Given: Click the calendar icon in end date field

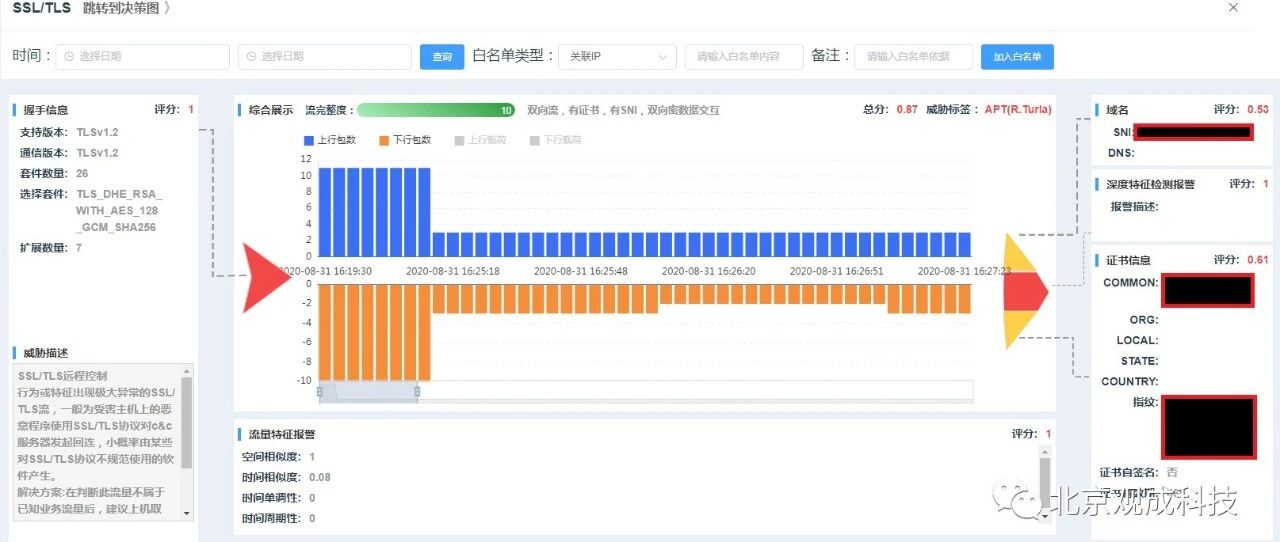Looking at the screenshot, I should (251, 57).
